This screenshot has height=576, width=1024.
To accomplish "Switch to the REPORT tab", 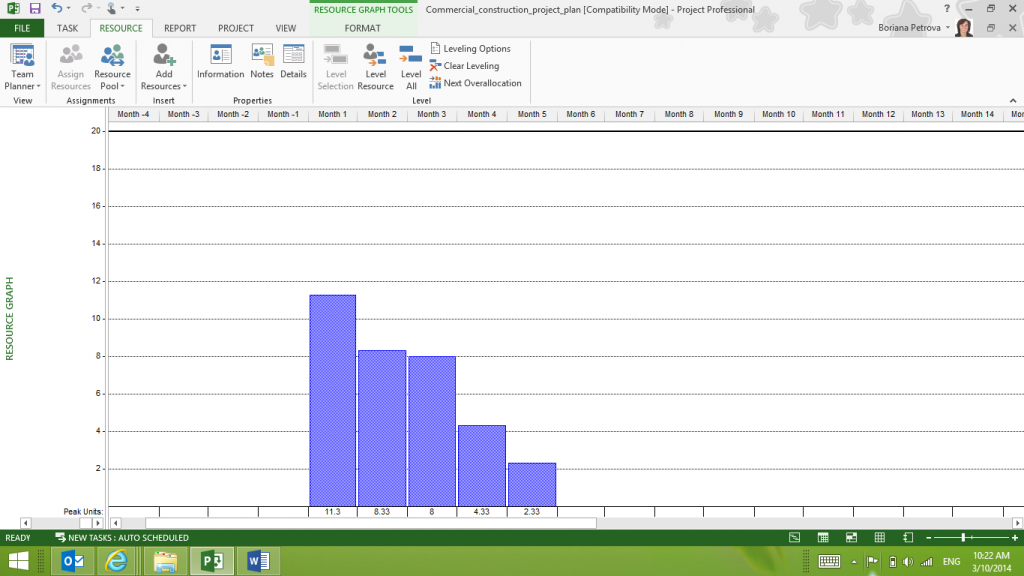I will tap(180, 28).
